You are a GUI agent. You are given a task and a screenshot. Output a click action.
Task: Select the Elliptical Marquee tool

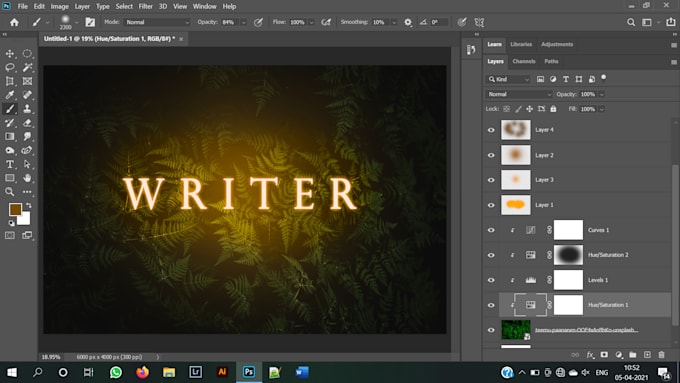(27, 53)
